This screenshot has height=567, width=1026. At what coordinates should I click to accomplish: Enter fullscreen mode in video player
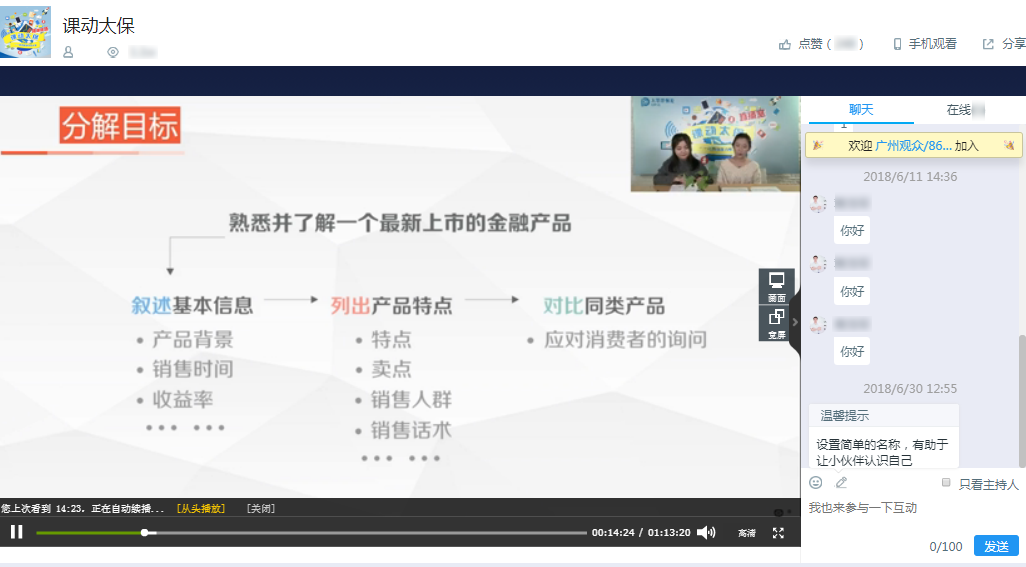click(778, 533)
